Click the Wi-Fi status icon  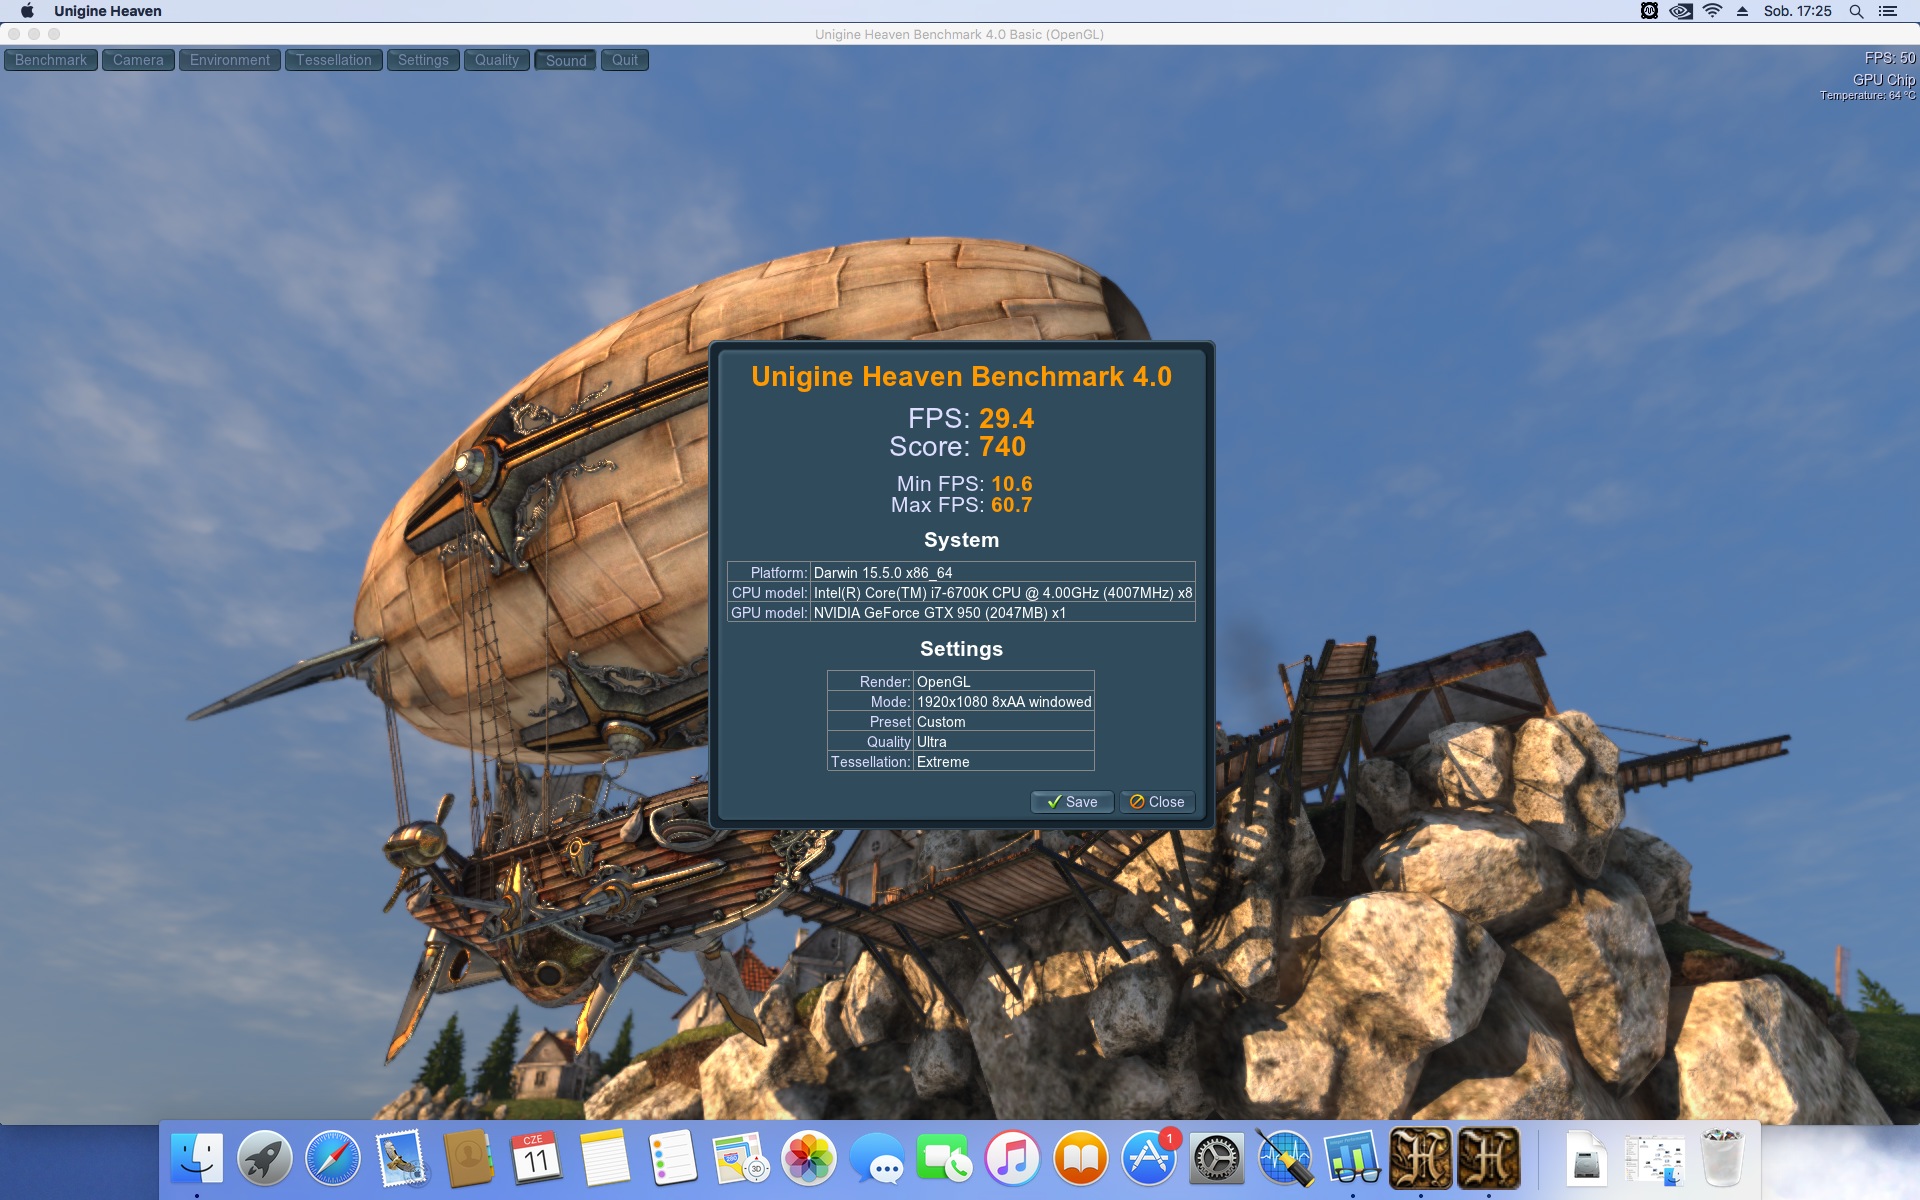[x=1713, y=11]
